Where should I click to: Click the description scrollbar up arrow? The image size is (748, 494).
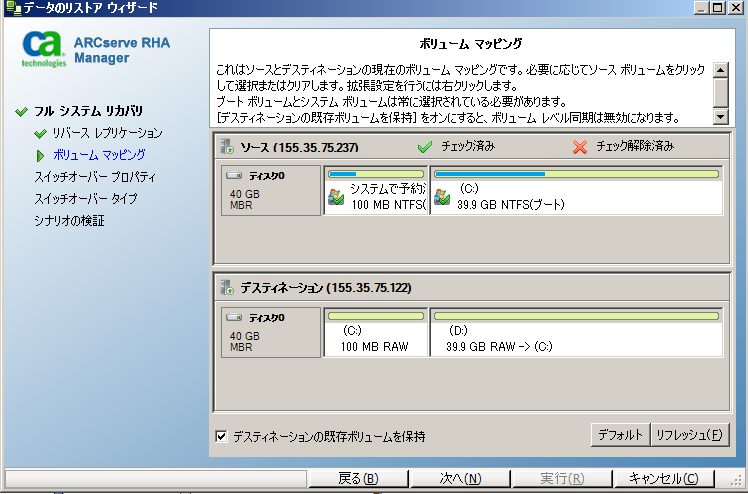(x=720, y=70)
